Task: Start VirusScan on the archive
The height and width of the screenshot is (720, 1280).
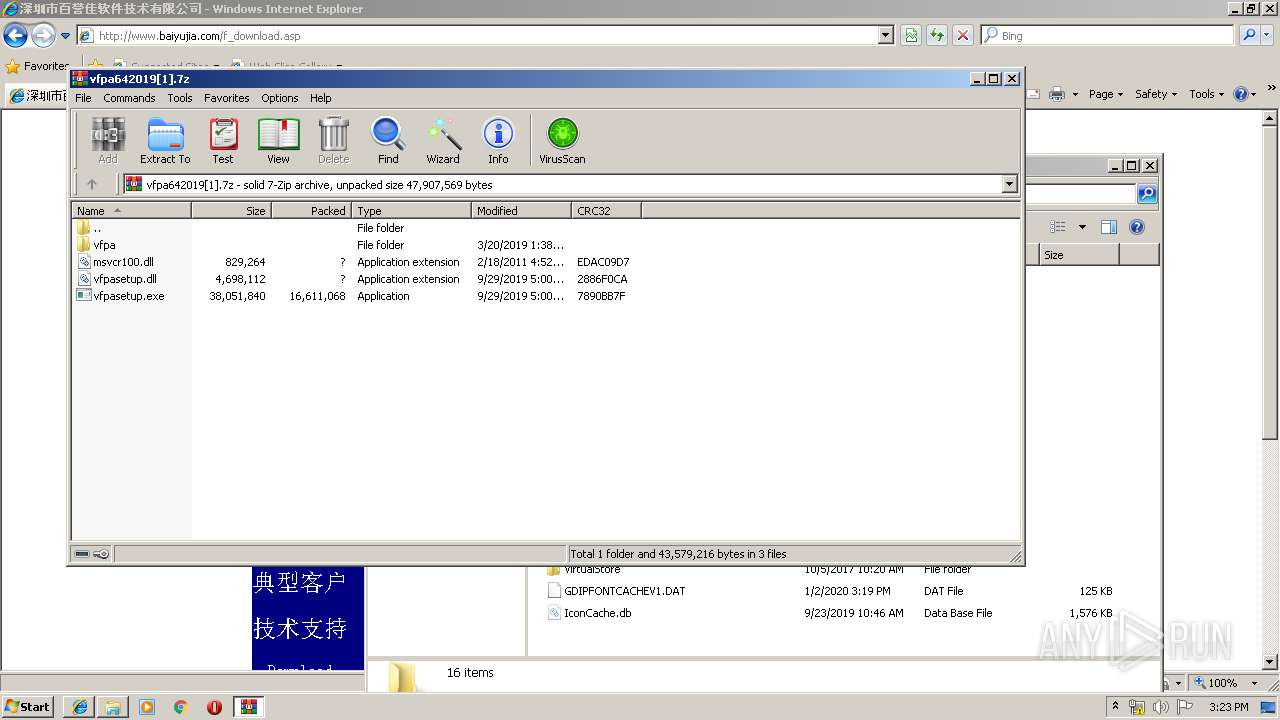Action: point(562,140)
